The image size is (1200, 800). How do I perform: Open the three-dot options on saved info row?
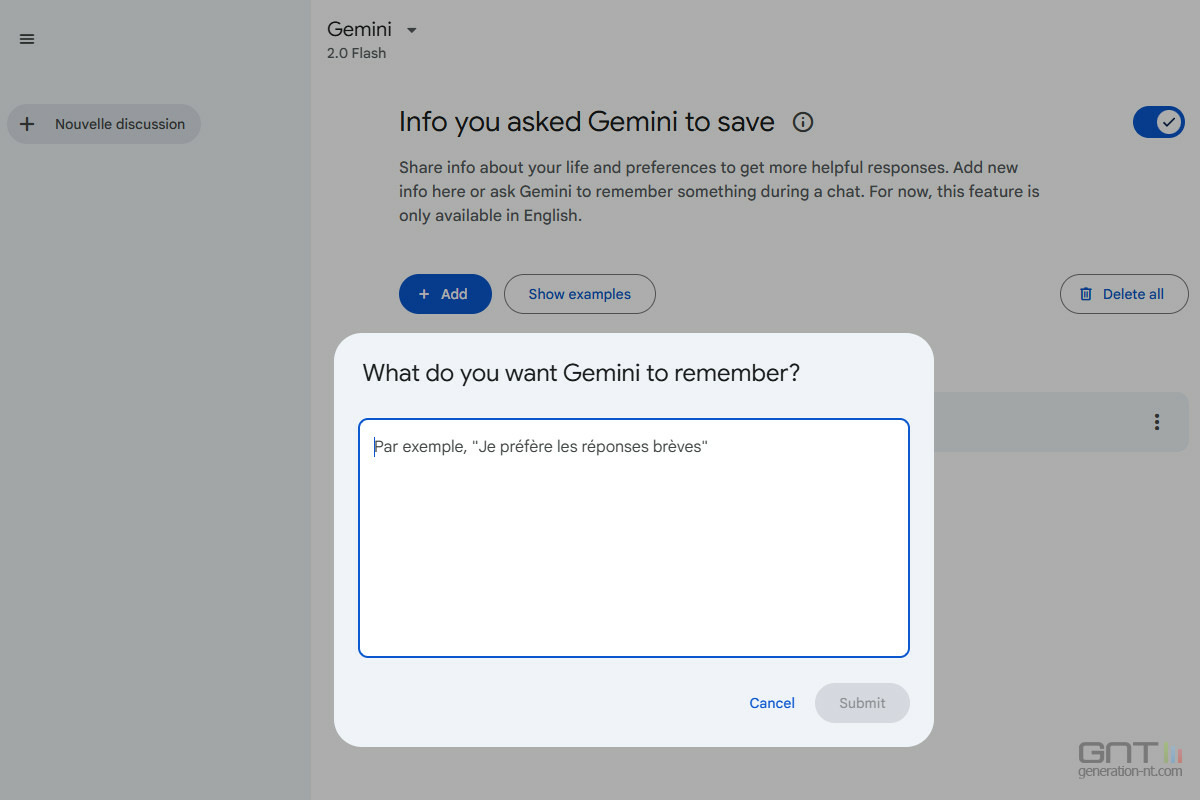[1156, 422]
